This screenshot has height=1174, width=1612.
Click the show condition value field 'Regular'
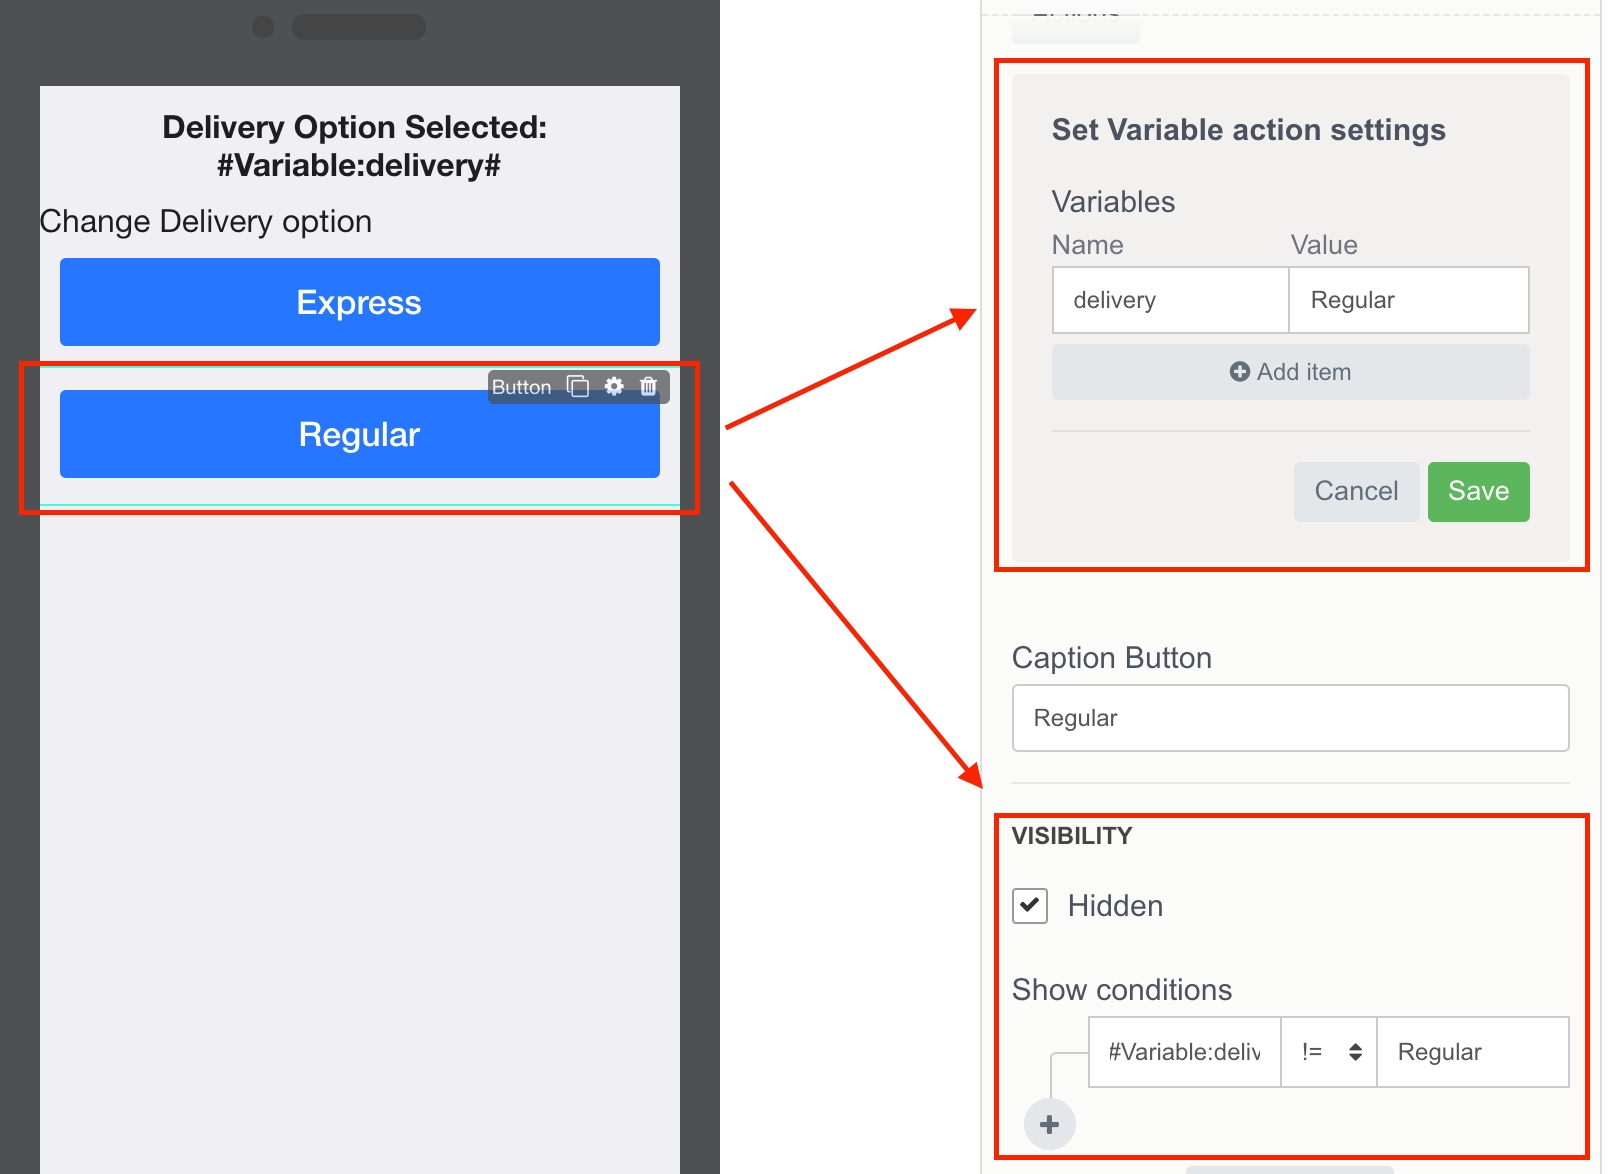pos(1472,1052)
